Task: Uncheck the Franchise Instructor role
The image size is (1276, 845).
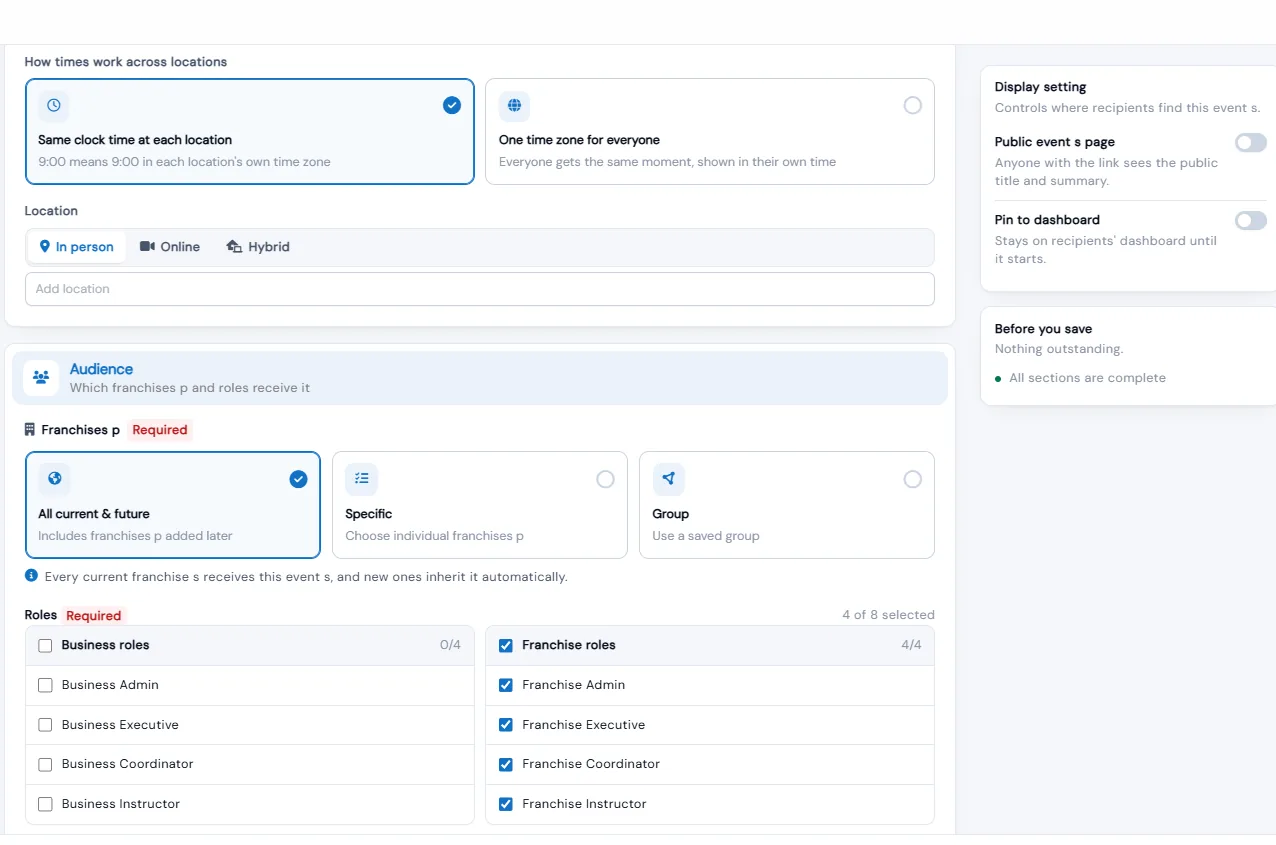Action: (505, 804)
